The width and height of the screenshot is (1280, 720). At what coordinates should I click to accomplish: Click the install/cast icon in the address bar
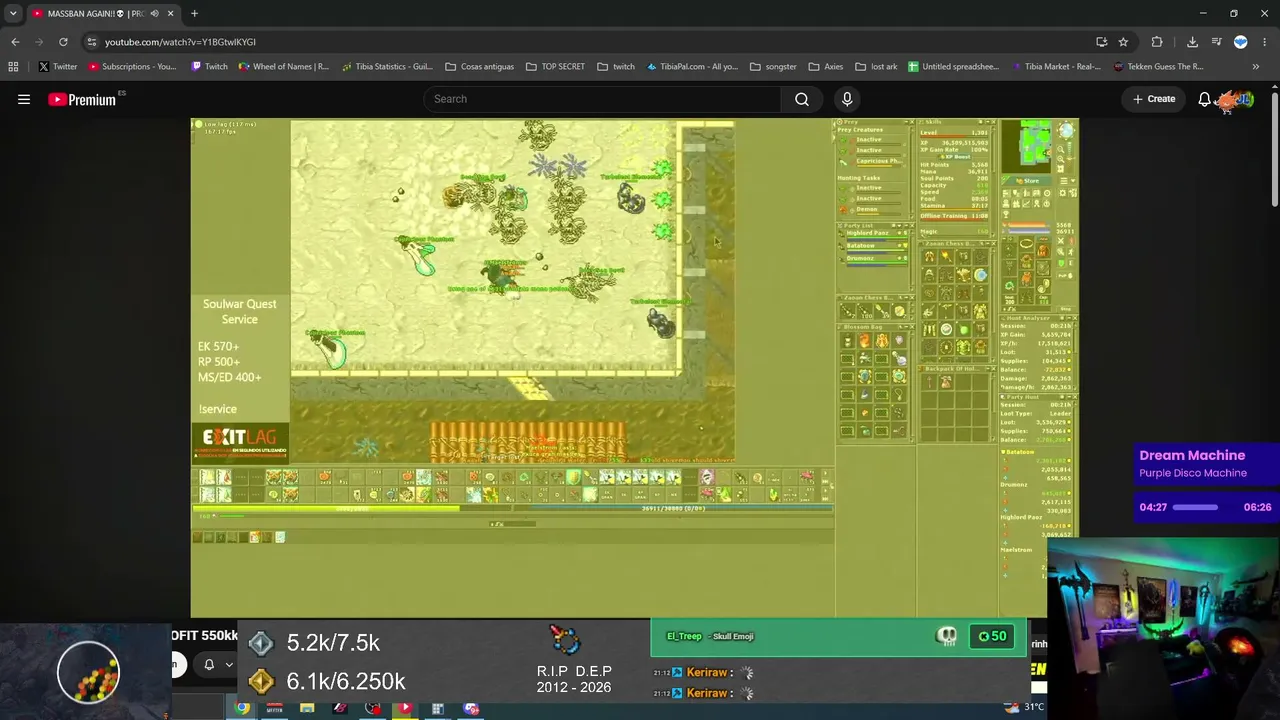click(1101, 42)
